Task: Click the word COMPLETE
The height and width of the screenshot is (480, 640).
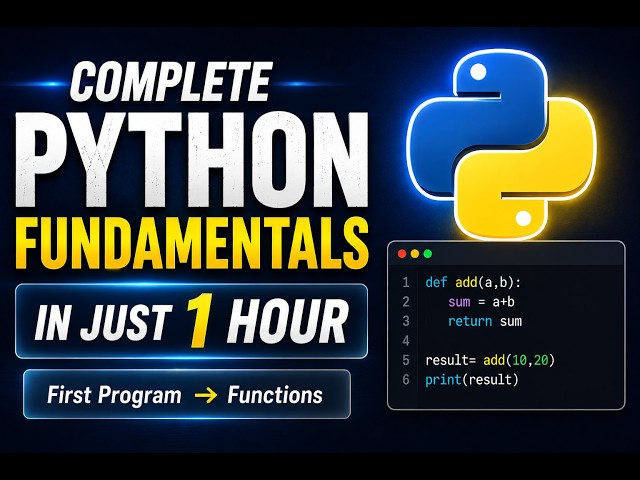Action: (x=171, y=82)
